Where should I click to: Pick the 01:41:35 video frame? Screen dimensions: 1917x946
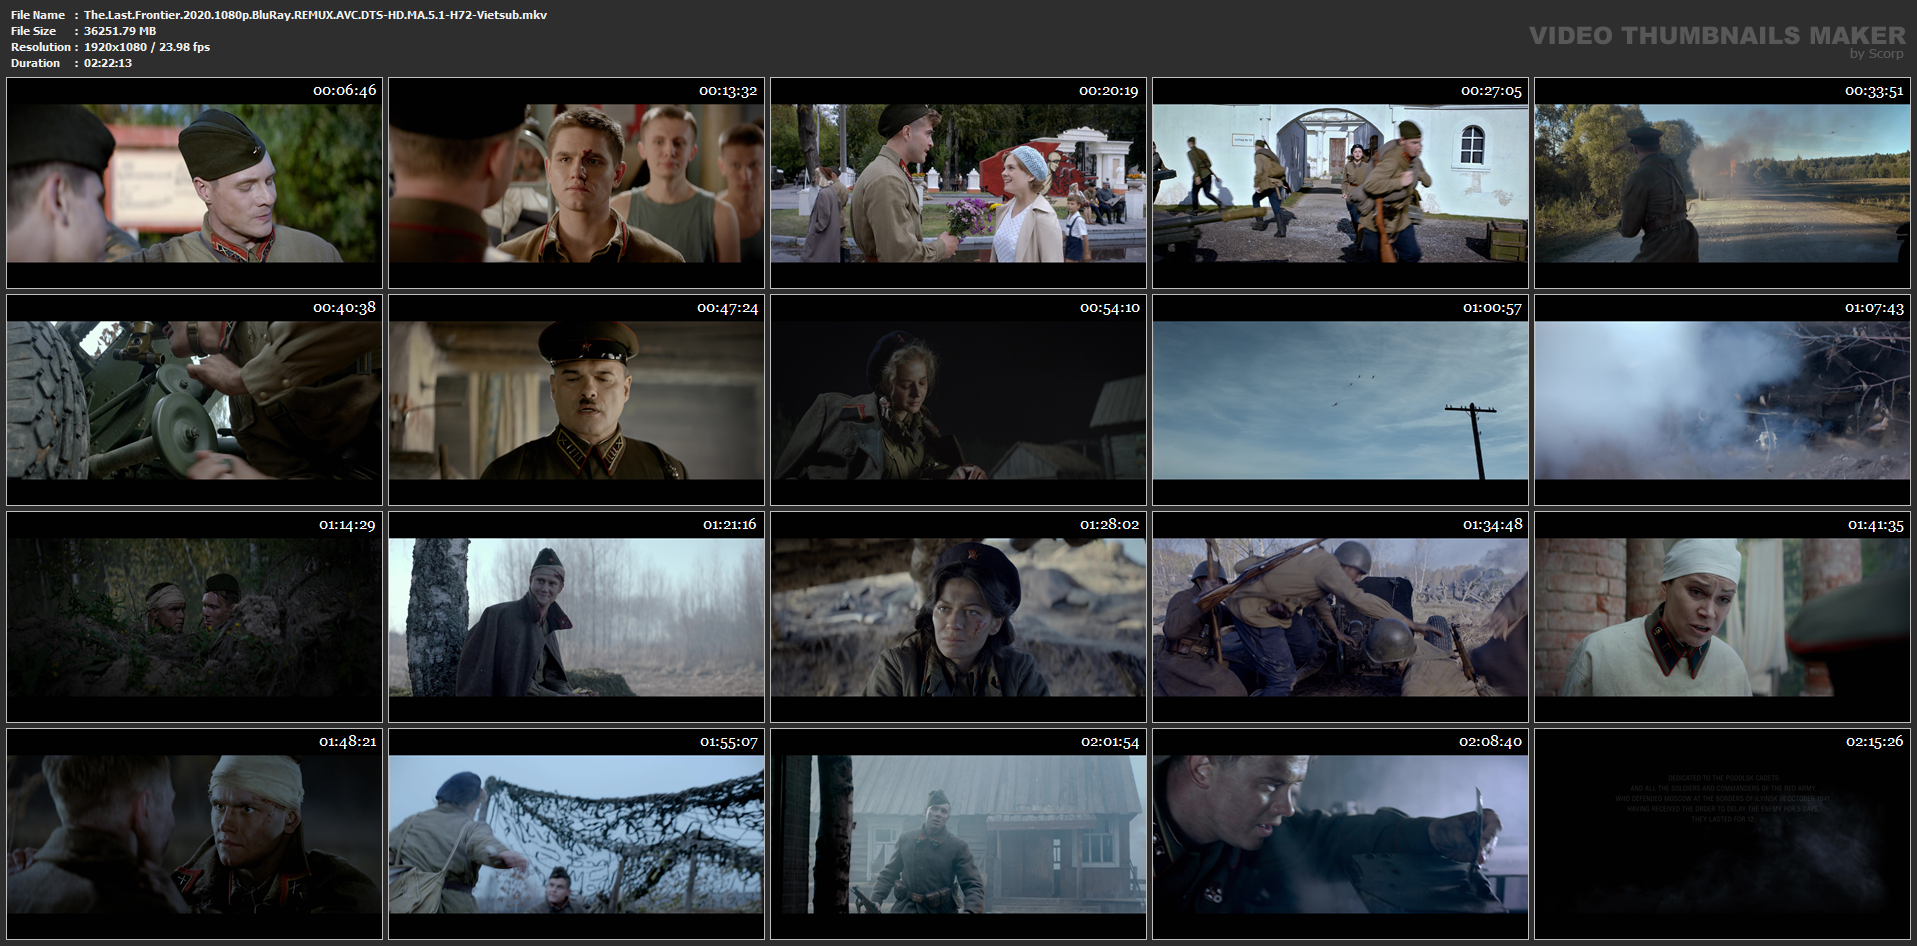click(1722, 617)
